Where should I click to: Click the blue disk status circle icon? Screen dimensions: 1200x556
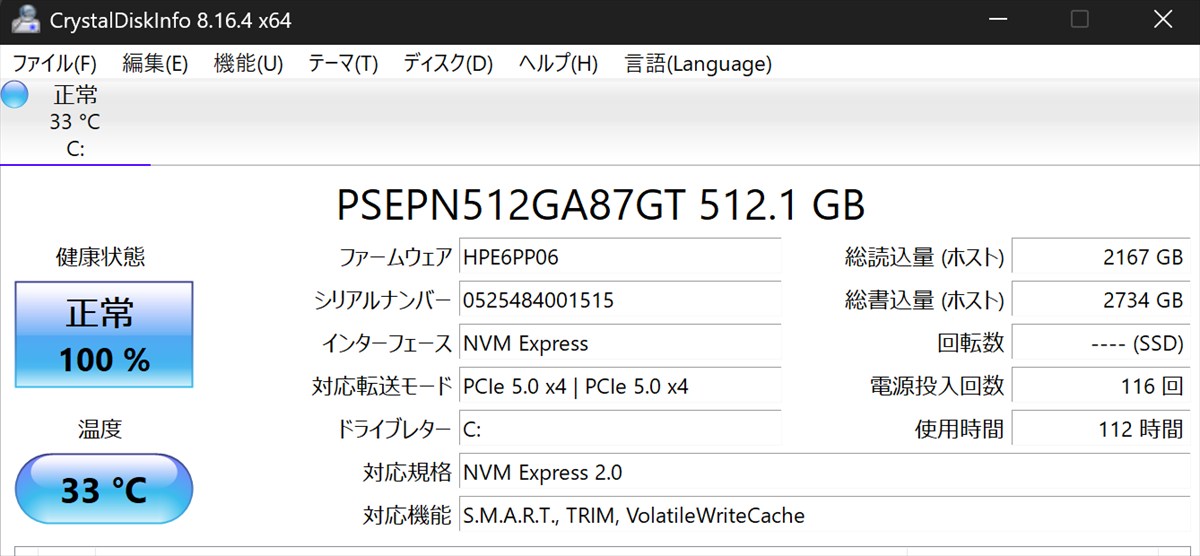pyautogui.click(x=15, y=95)
